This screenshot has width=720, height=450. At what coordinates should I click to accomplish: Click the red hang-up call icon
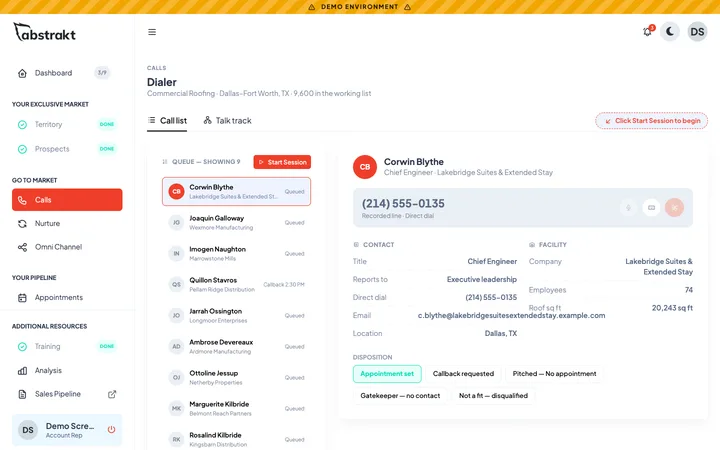[674, 208]
